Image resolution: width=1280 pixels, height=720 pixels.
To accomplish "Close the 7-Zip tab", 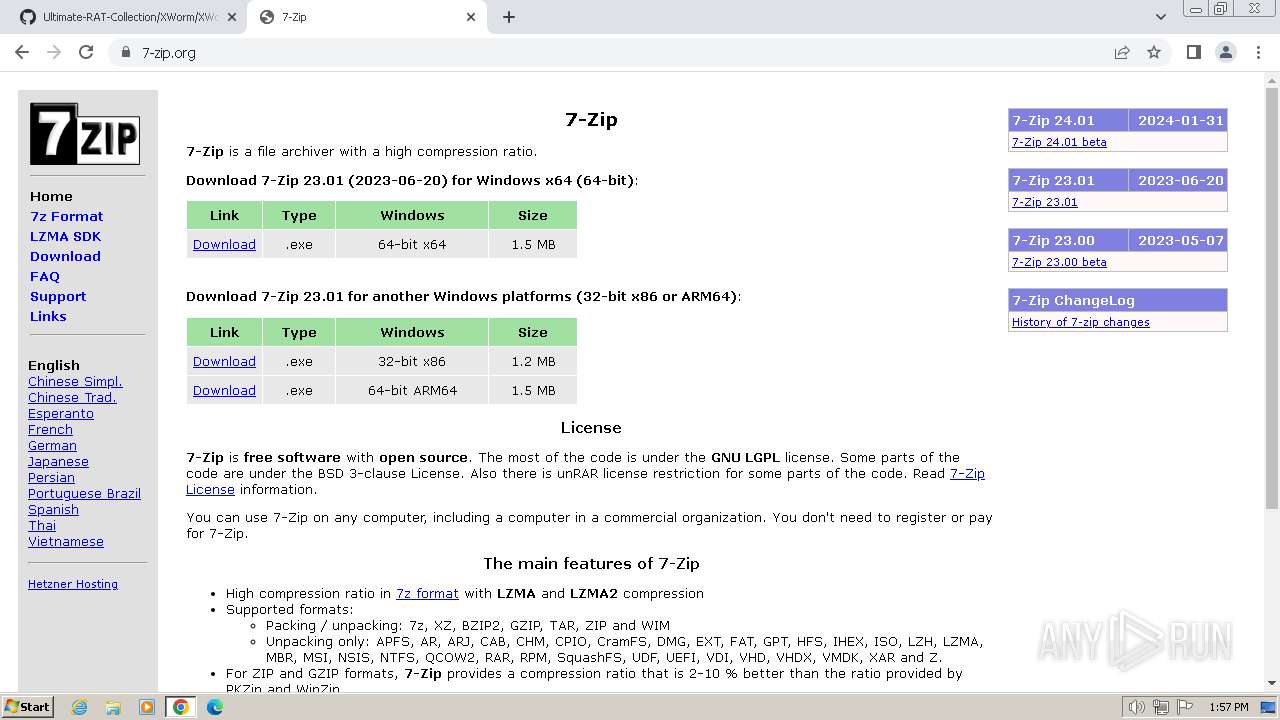I will pyautogui.click(x=471, y=17).
